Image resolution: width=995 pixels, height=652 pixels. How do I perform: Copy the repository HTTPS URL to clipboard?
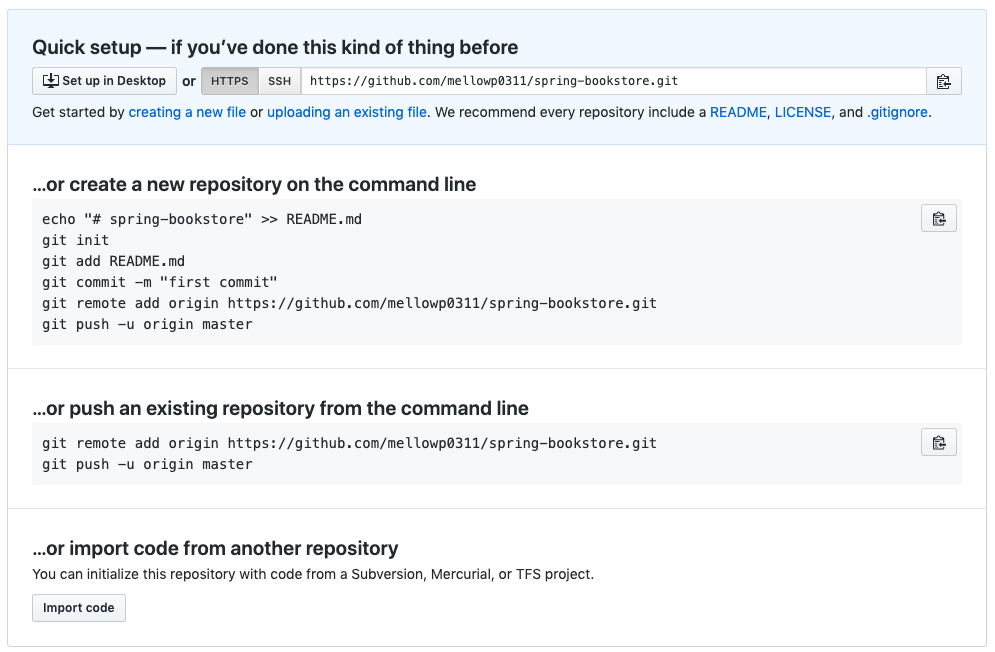click(x=943, y=81)
